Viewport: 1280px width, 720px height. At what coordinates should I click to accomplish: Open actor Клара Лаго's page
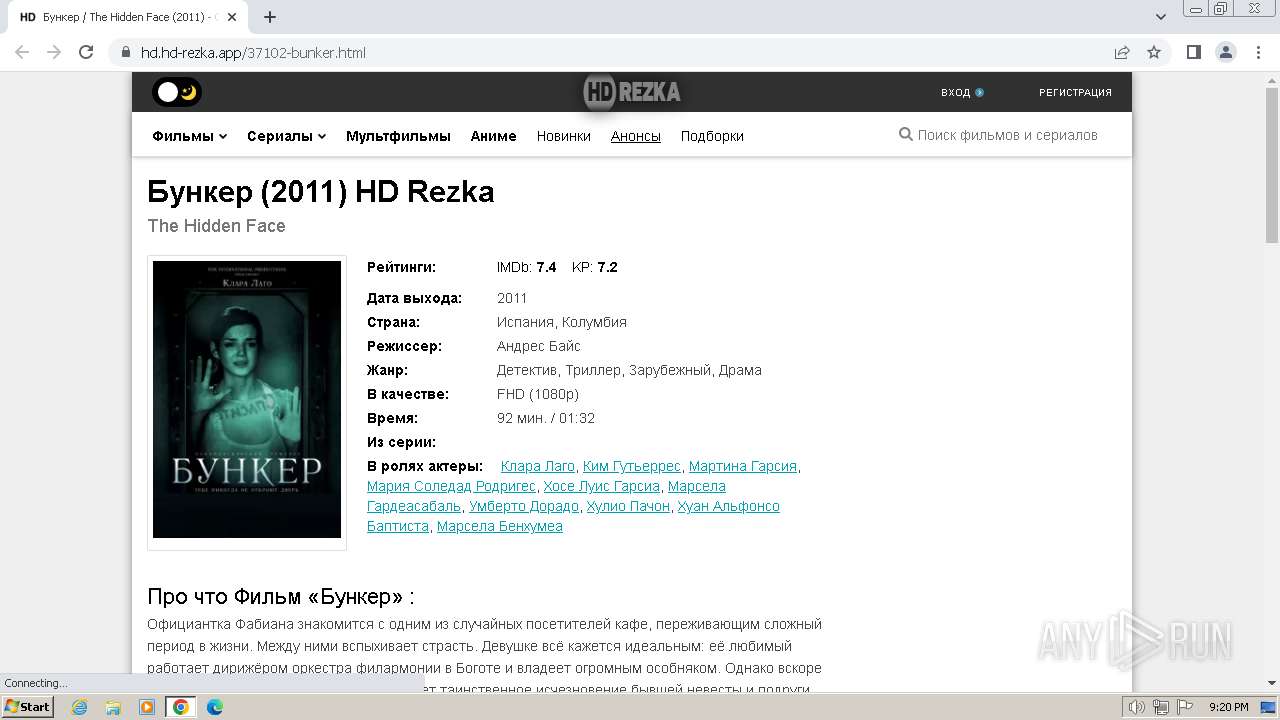click(x=537, y=466)
